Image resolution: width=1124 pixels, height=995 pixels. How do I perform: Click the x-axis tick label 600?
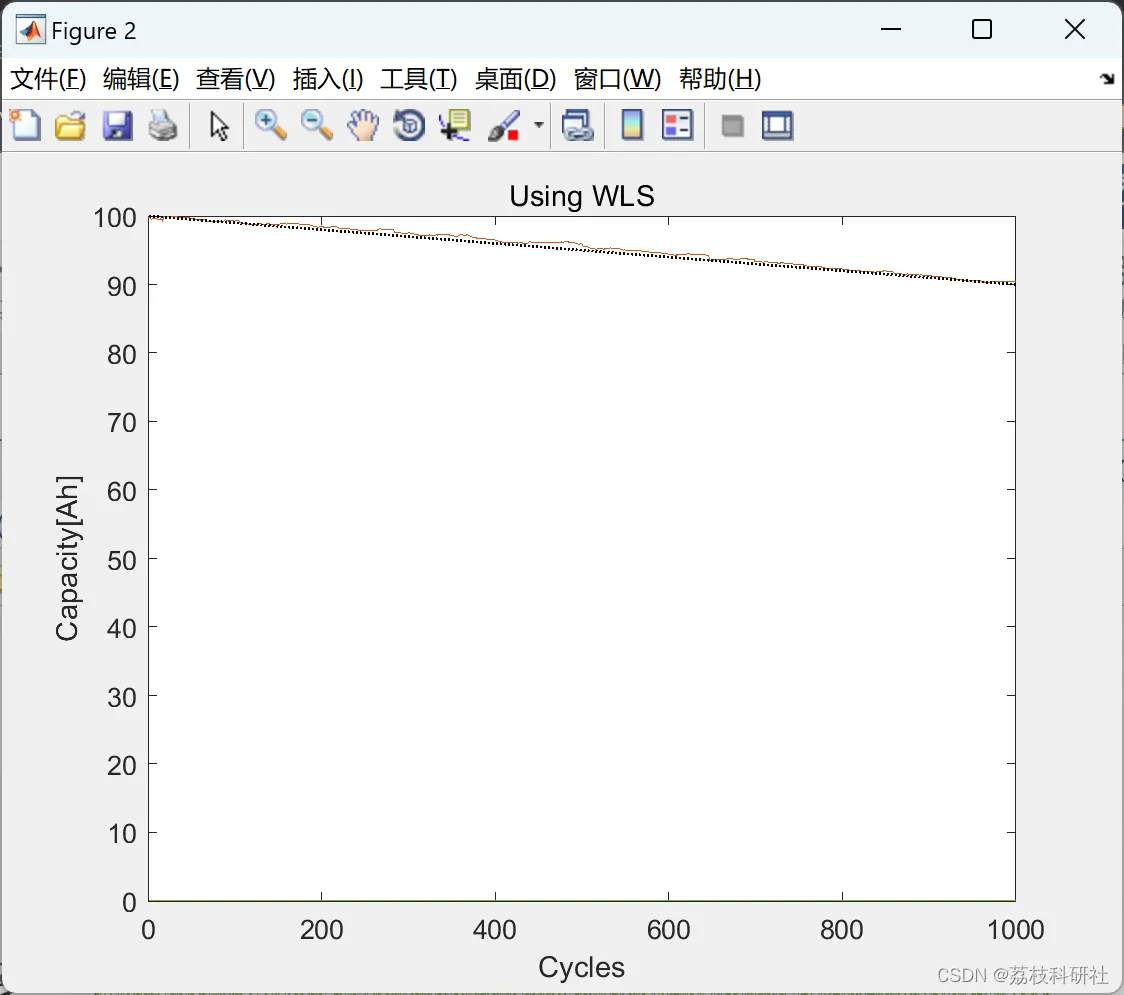(668, 930)
